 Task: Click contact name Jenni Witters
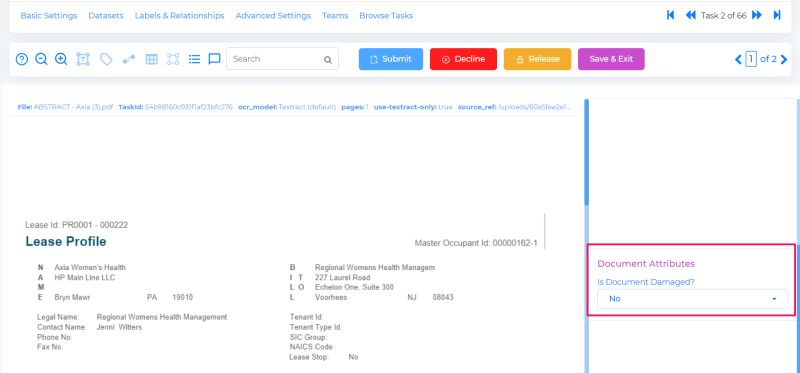[x=119, y=327]
